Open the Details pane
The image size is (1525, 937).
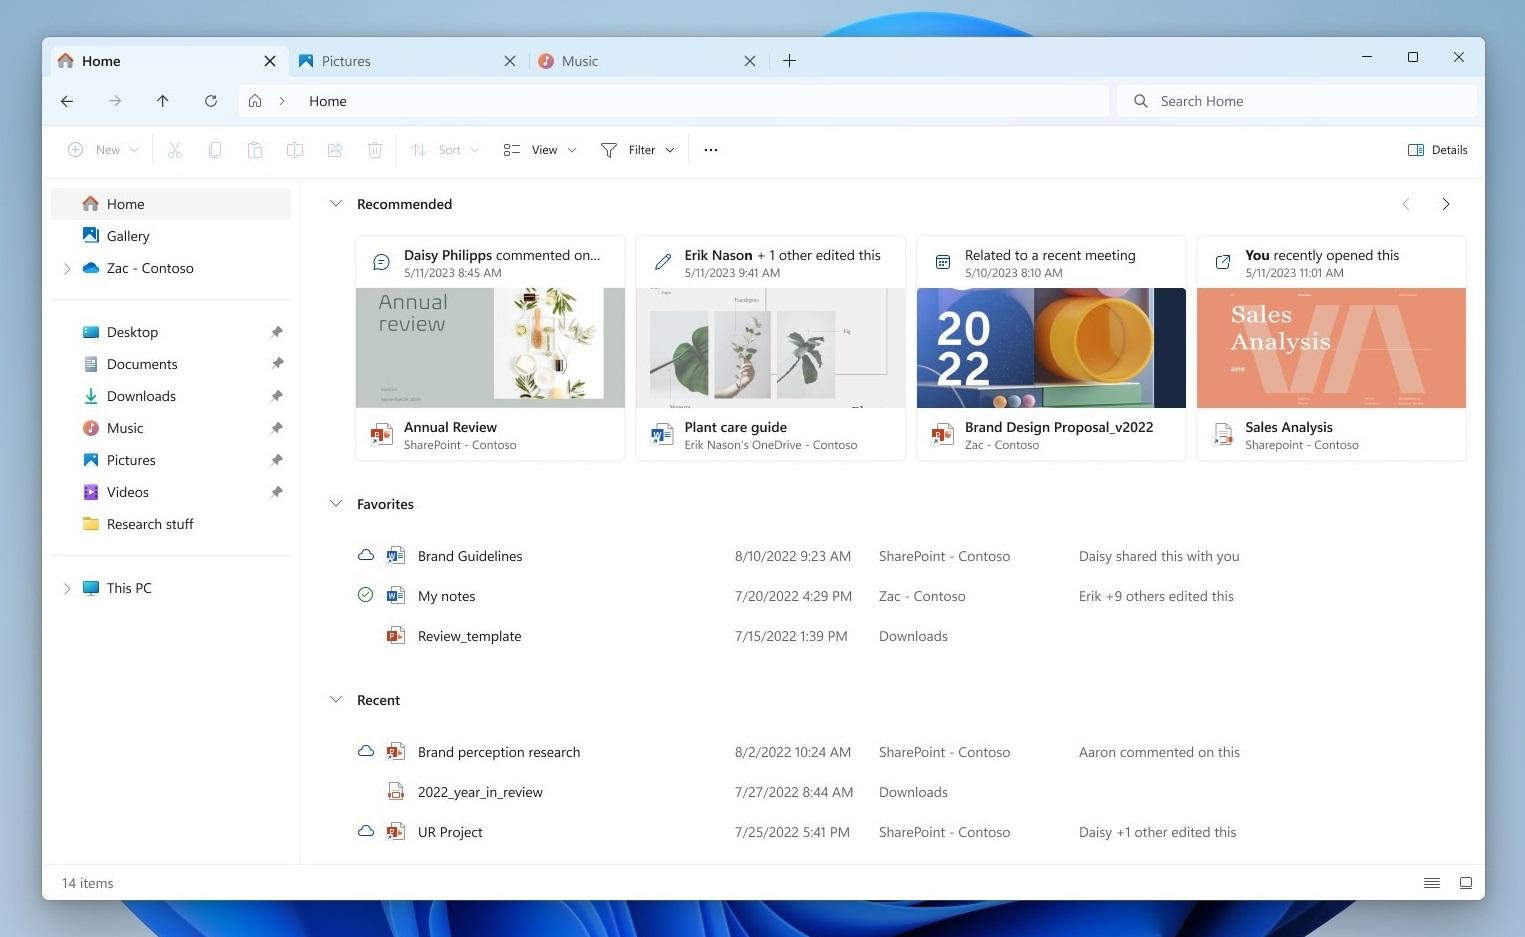(x=1437, y=149)
